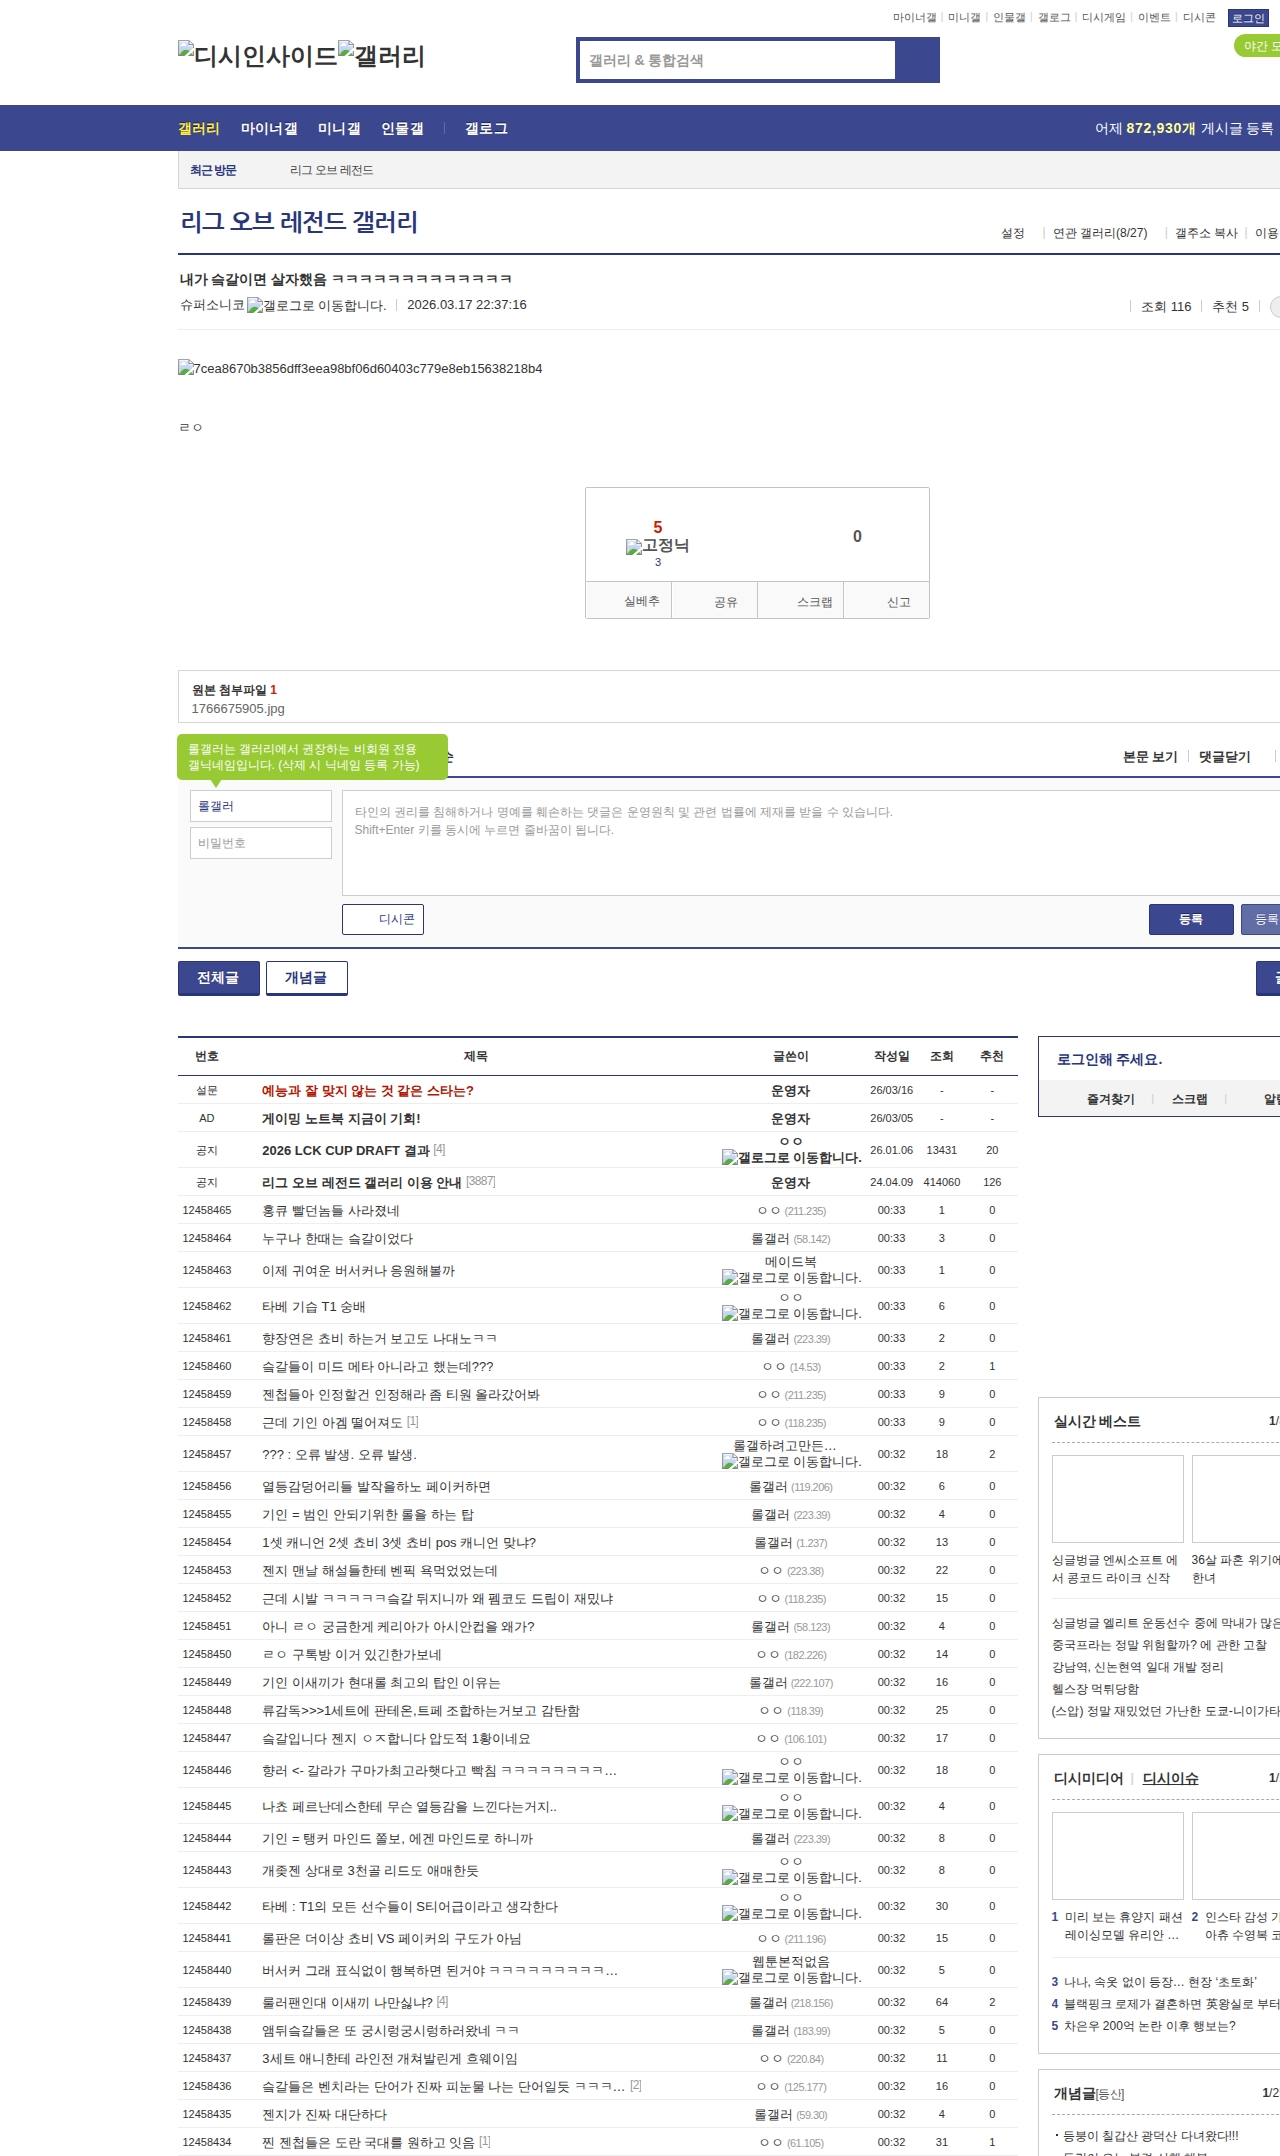Expand the 최근 방문 recent visits bar
Image resolution: width=1280 pixels, height=2156 pixels.
click(213, 170)
